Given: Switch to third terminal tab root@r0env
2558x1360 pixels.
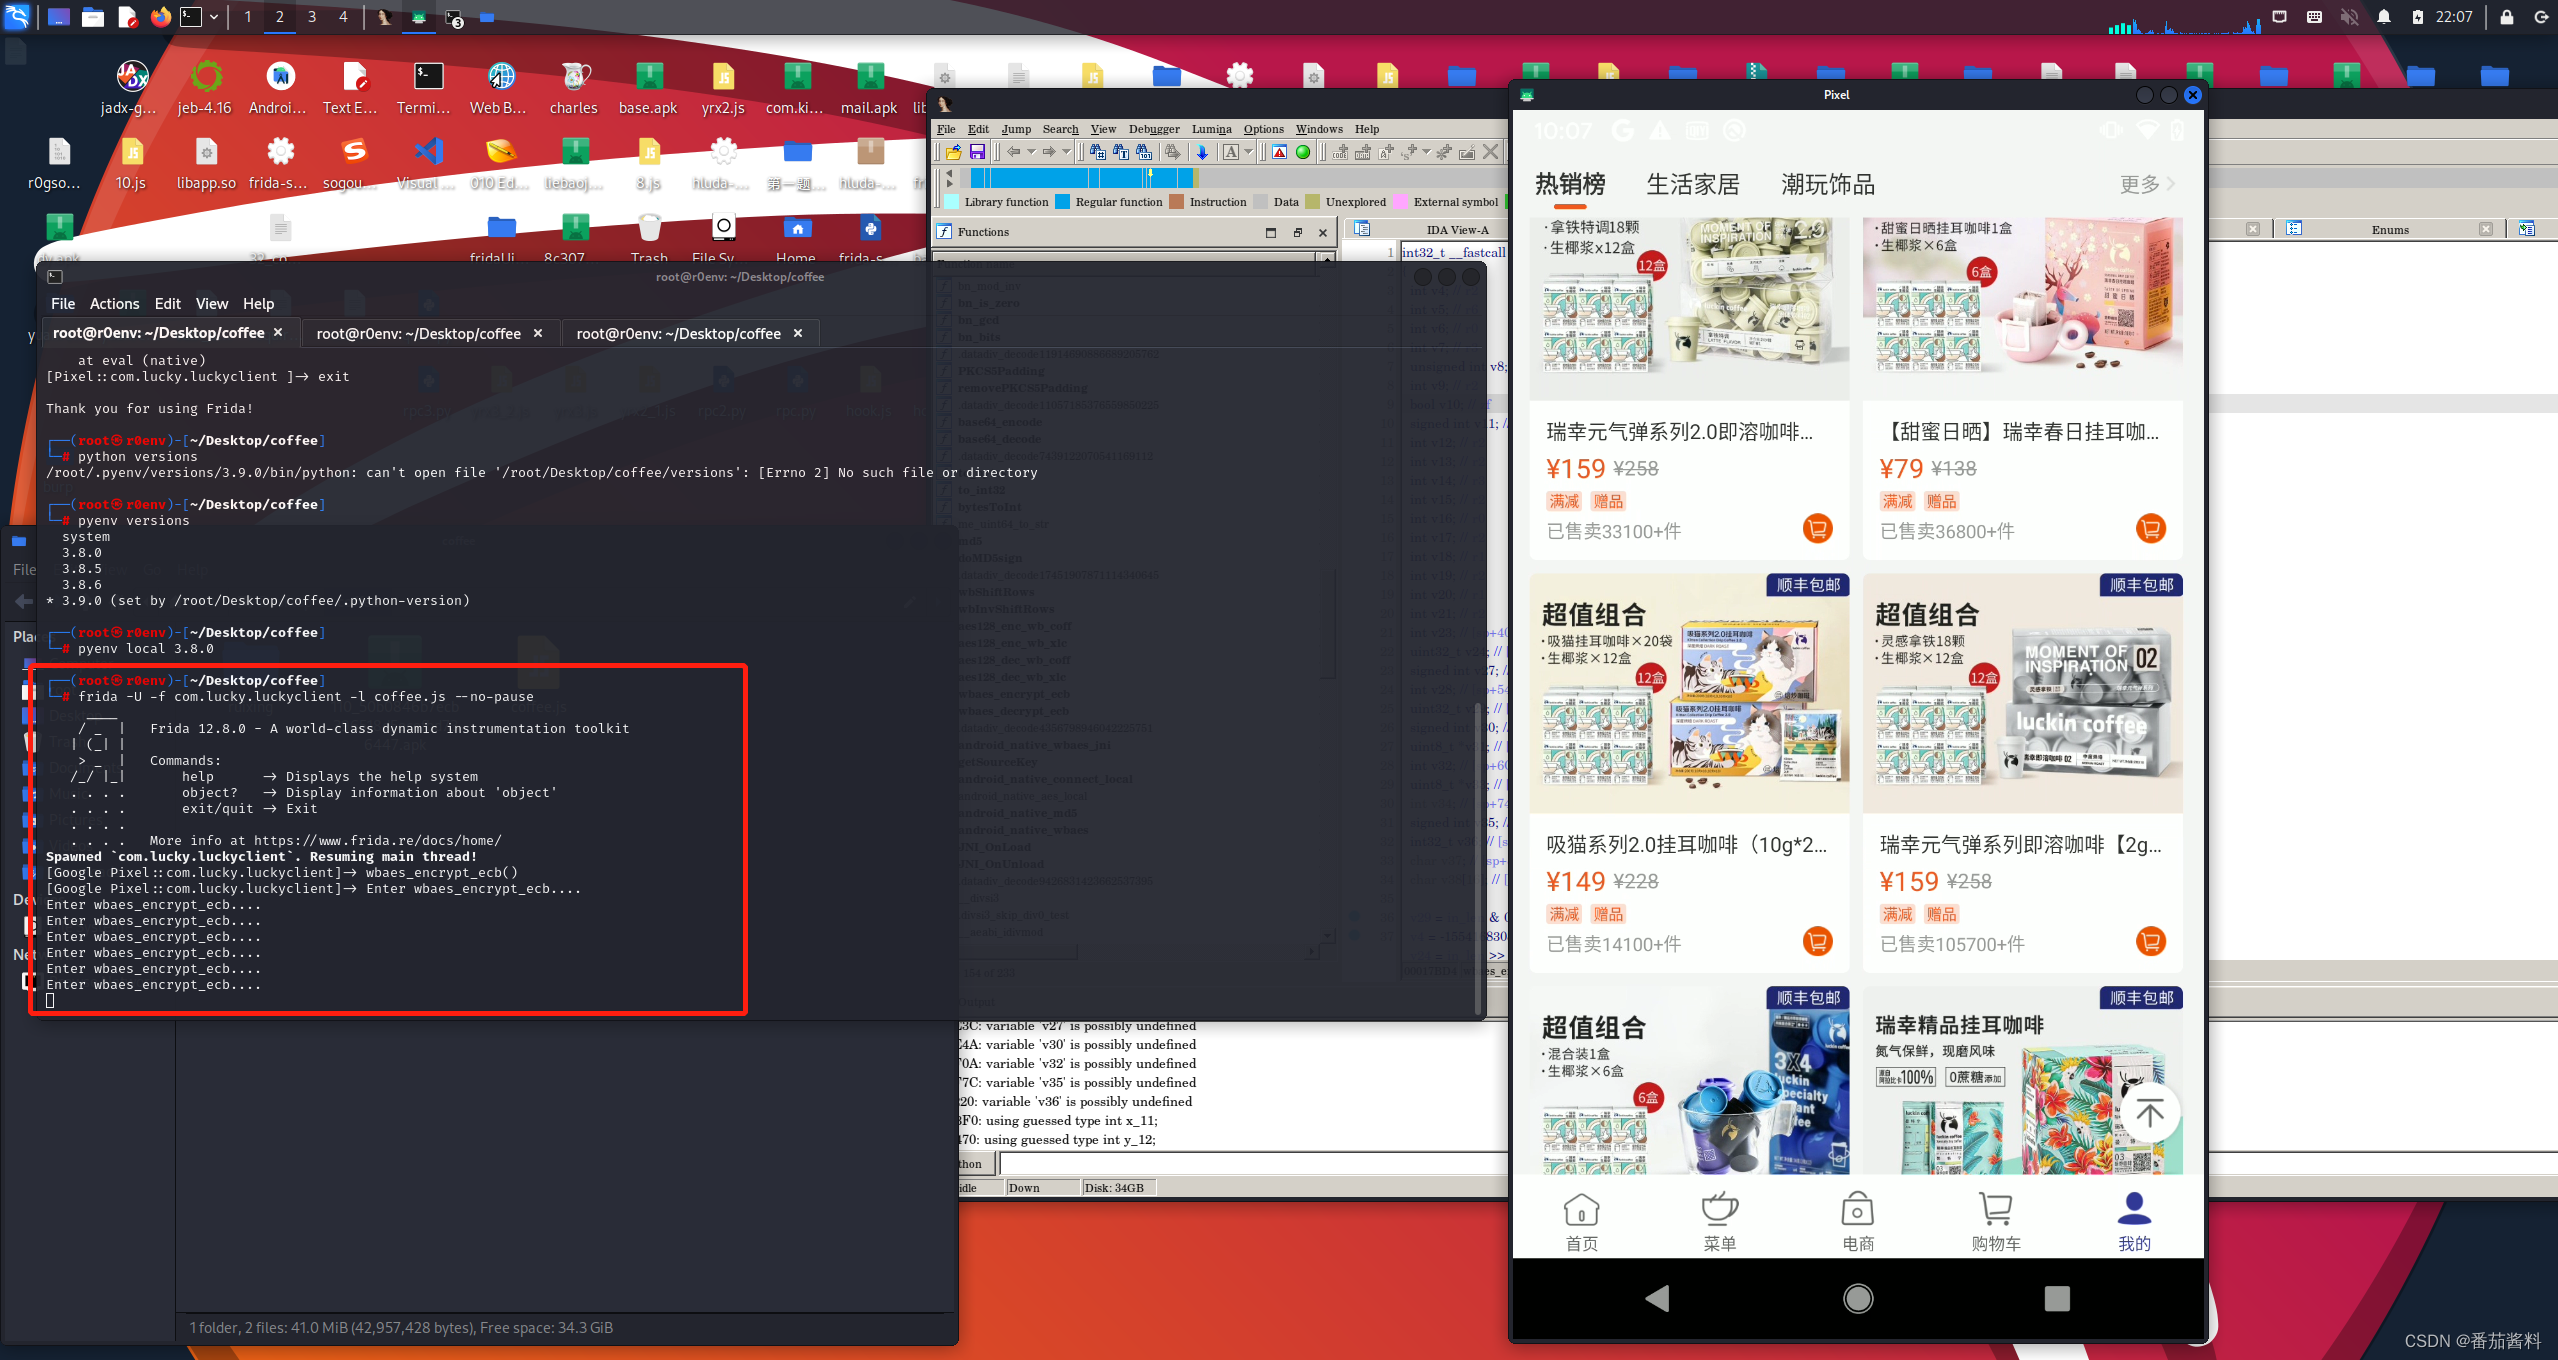Looking at the screenshot, I should tap(690, 333).
